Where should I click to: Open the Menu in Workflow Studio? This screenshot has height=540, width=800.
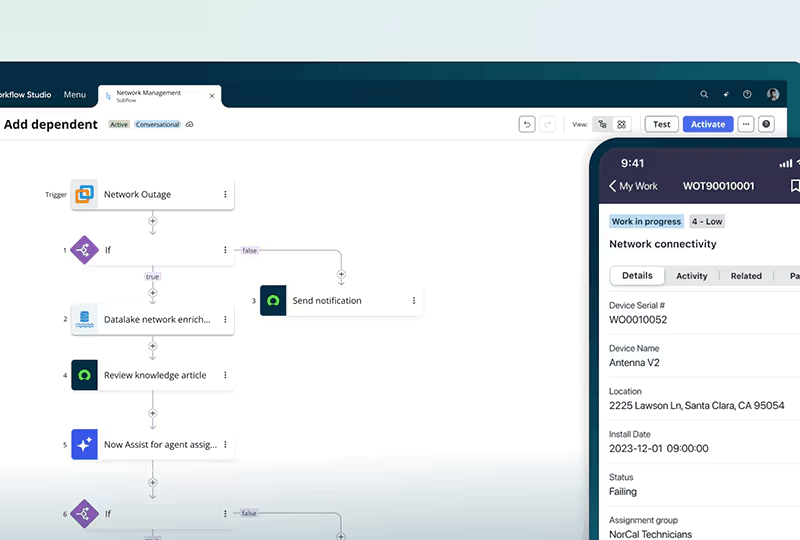click(74, 94)
